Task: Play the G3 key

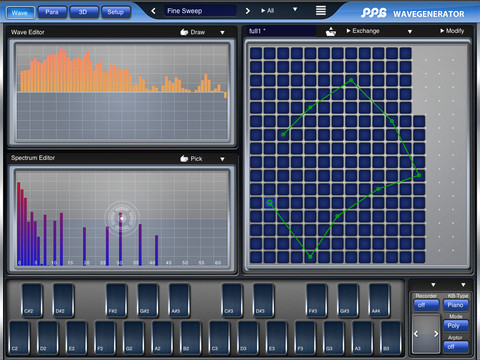Action: pos(334,337)
